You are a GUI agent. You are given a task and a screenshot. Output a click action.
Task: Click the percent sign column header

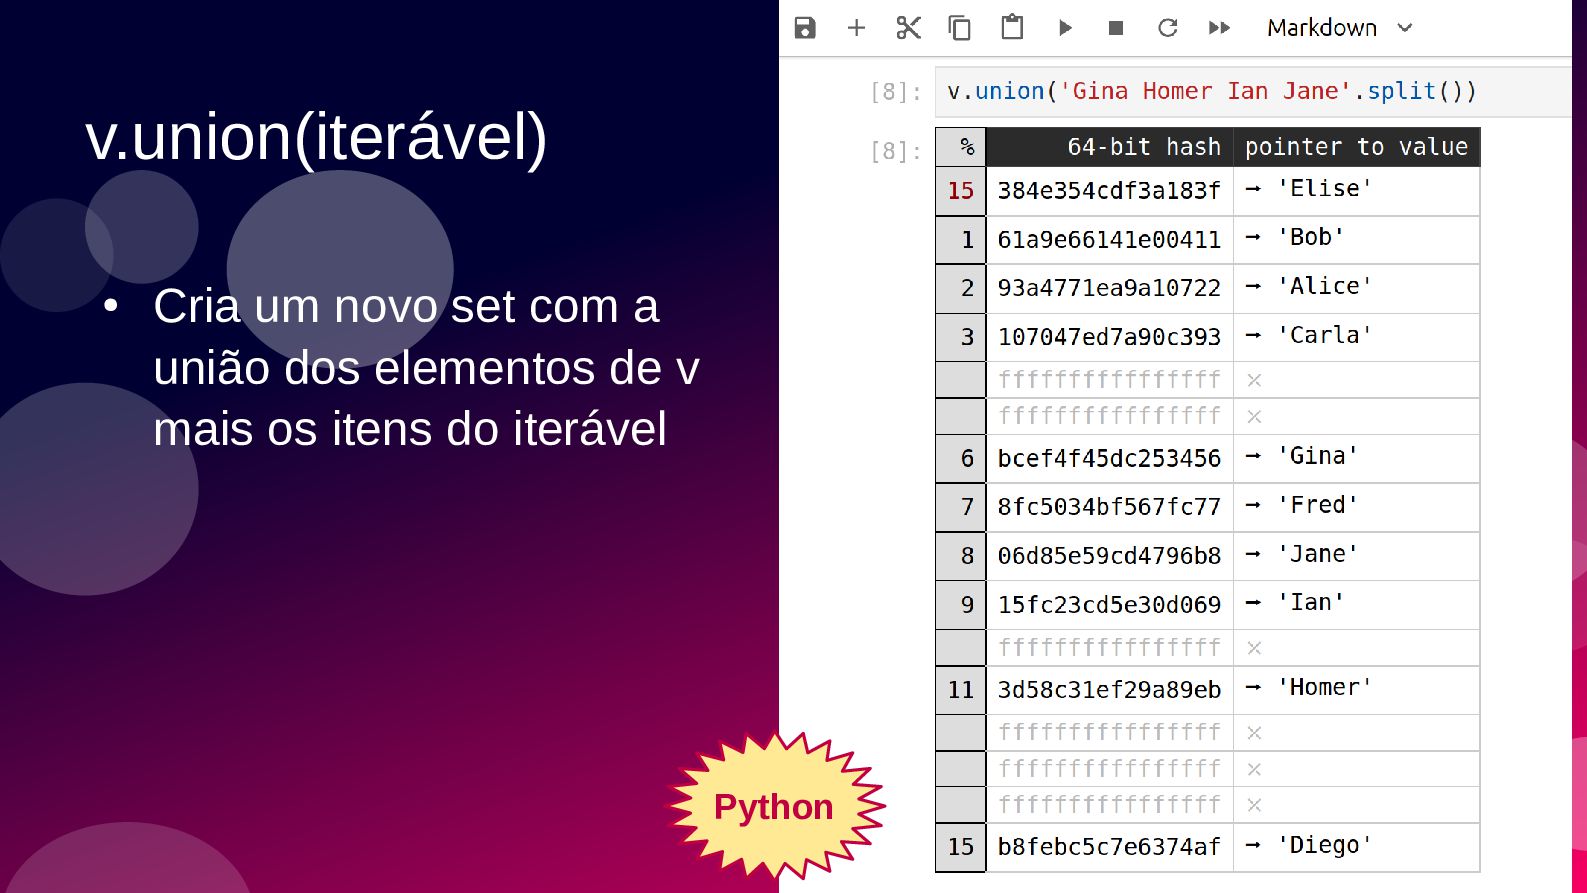coord(961,147)
